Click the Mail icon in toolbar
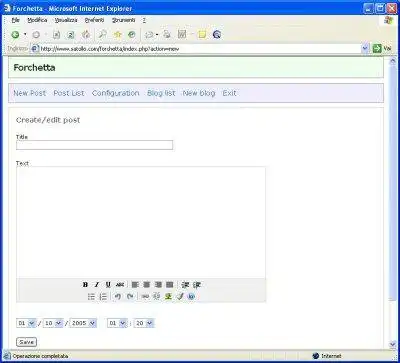400x363 pixels. pos(150,34)
